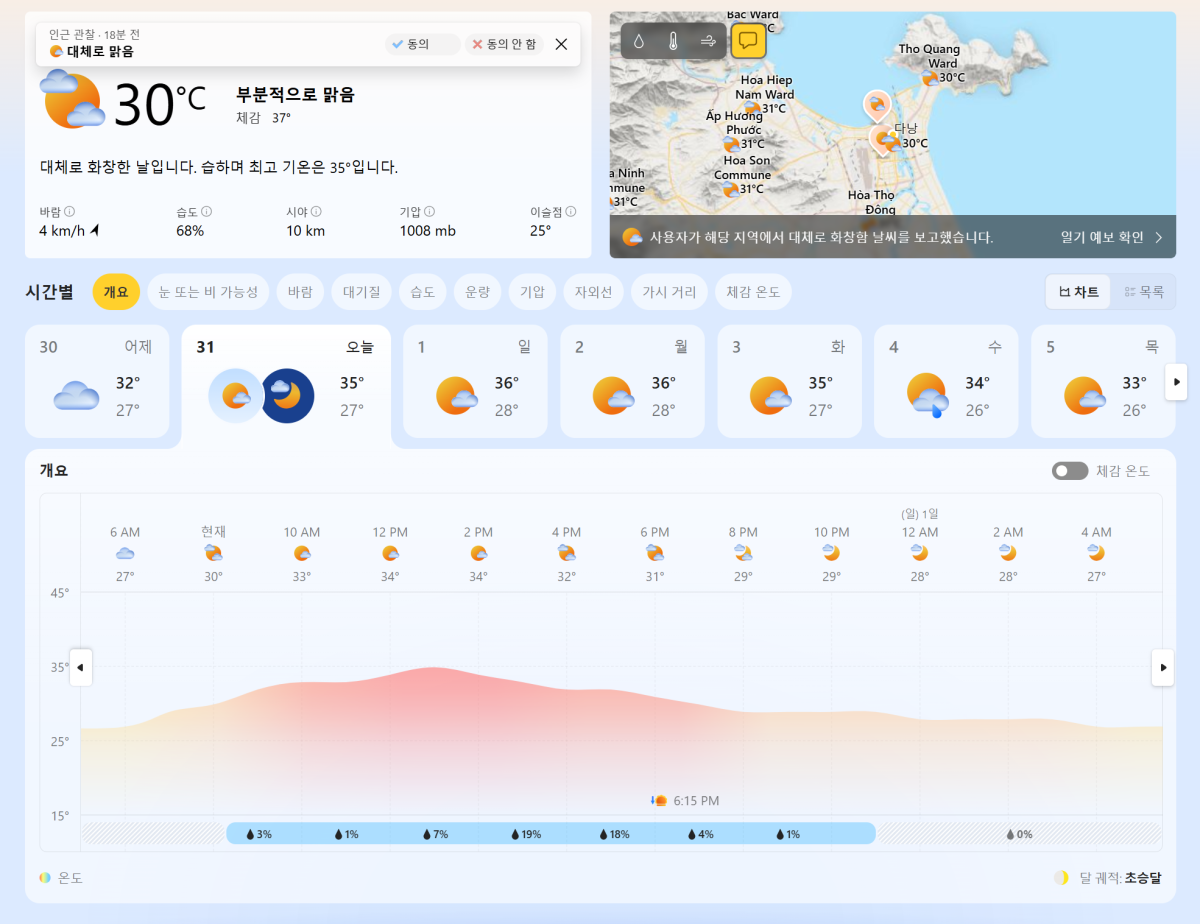Screen dimensions: 1200x924
Task: Advance hourly chart with right arrow
Action: [x=1163, y=667]
